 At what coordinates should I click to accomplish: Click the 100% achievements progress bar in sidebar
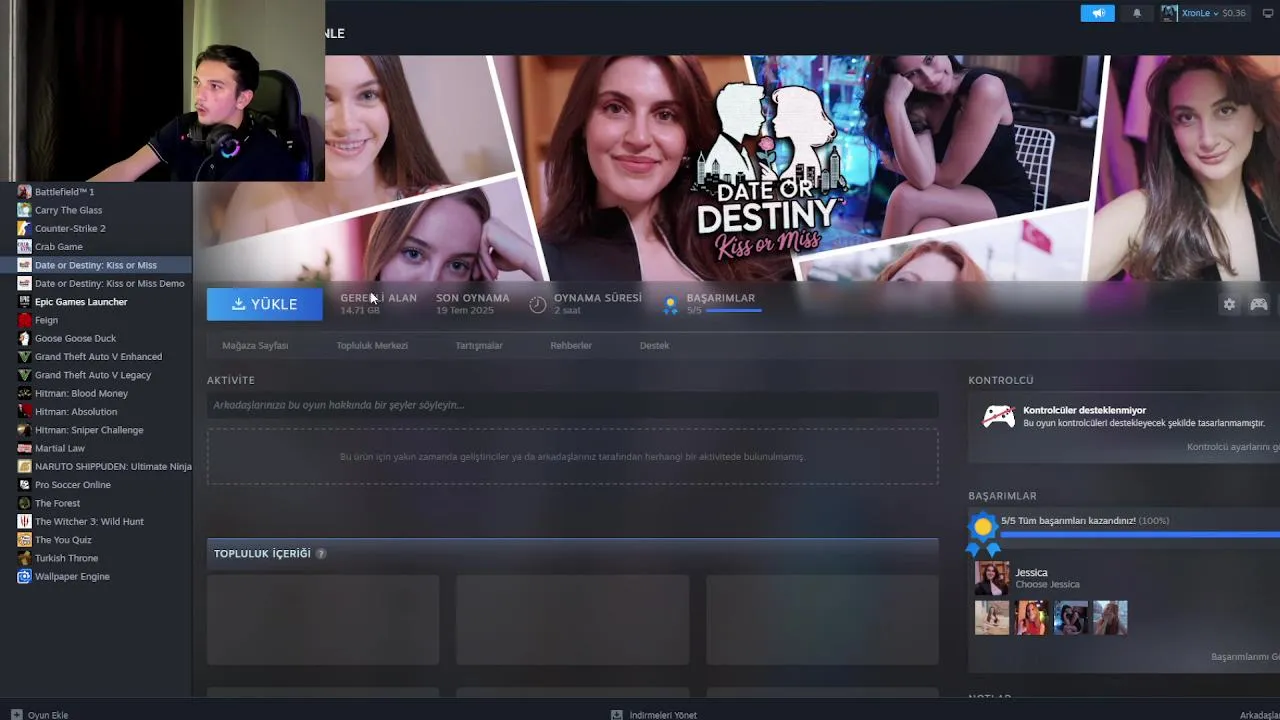click(x=1140, y=535)
